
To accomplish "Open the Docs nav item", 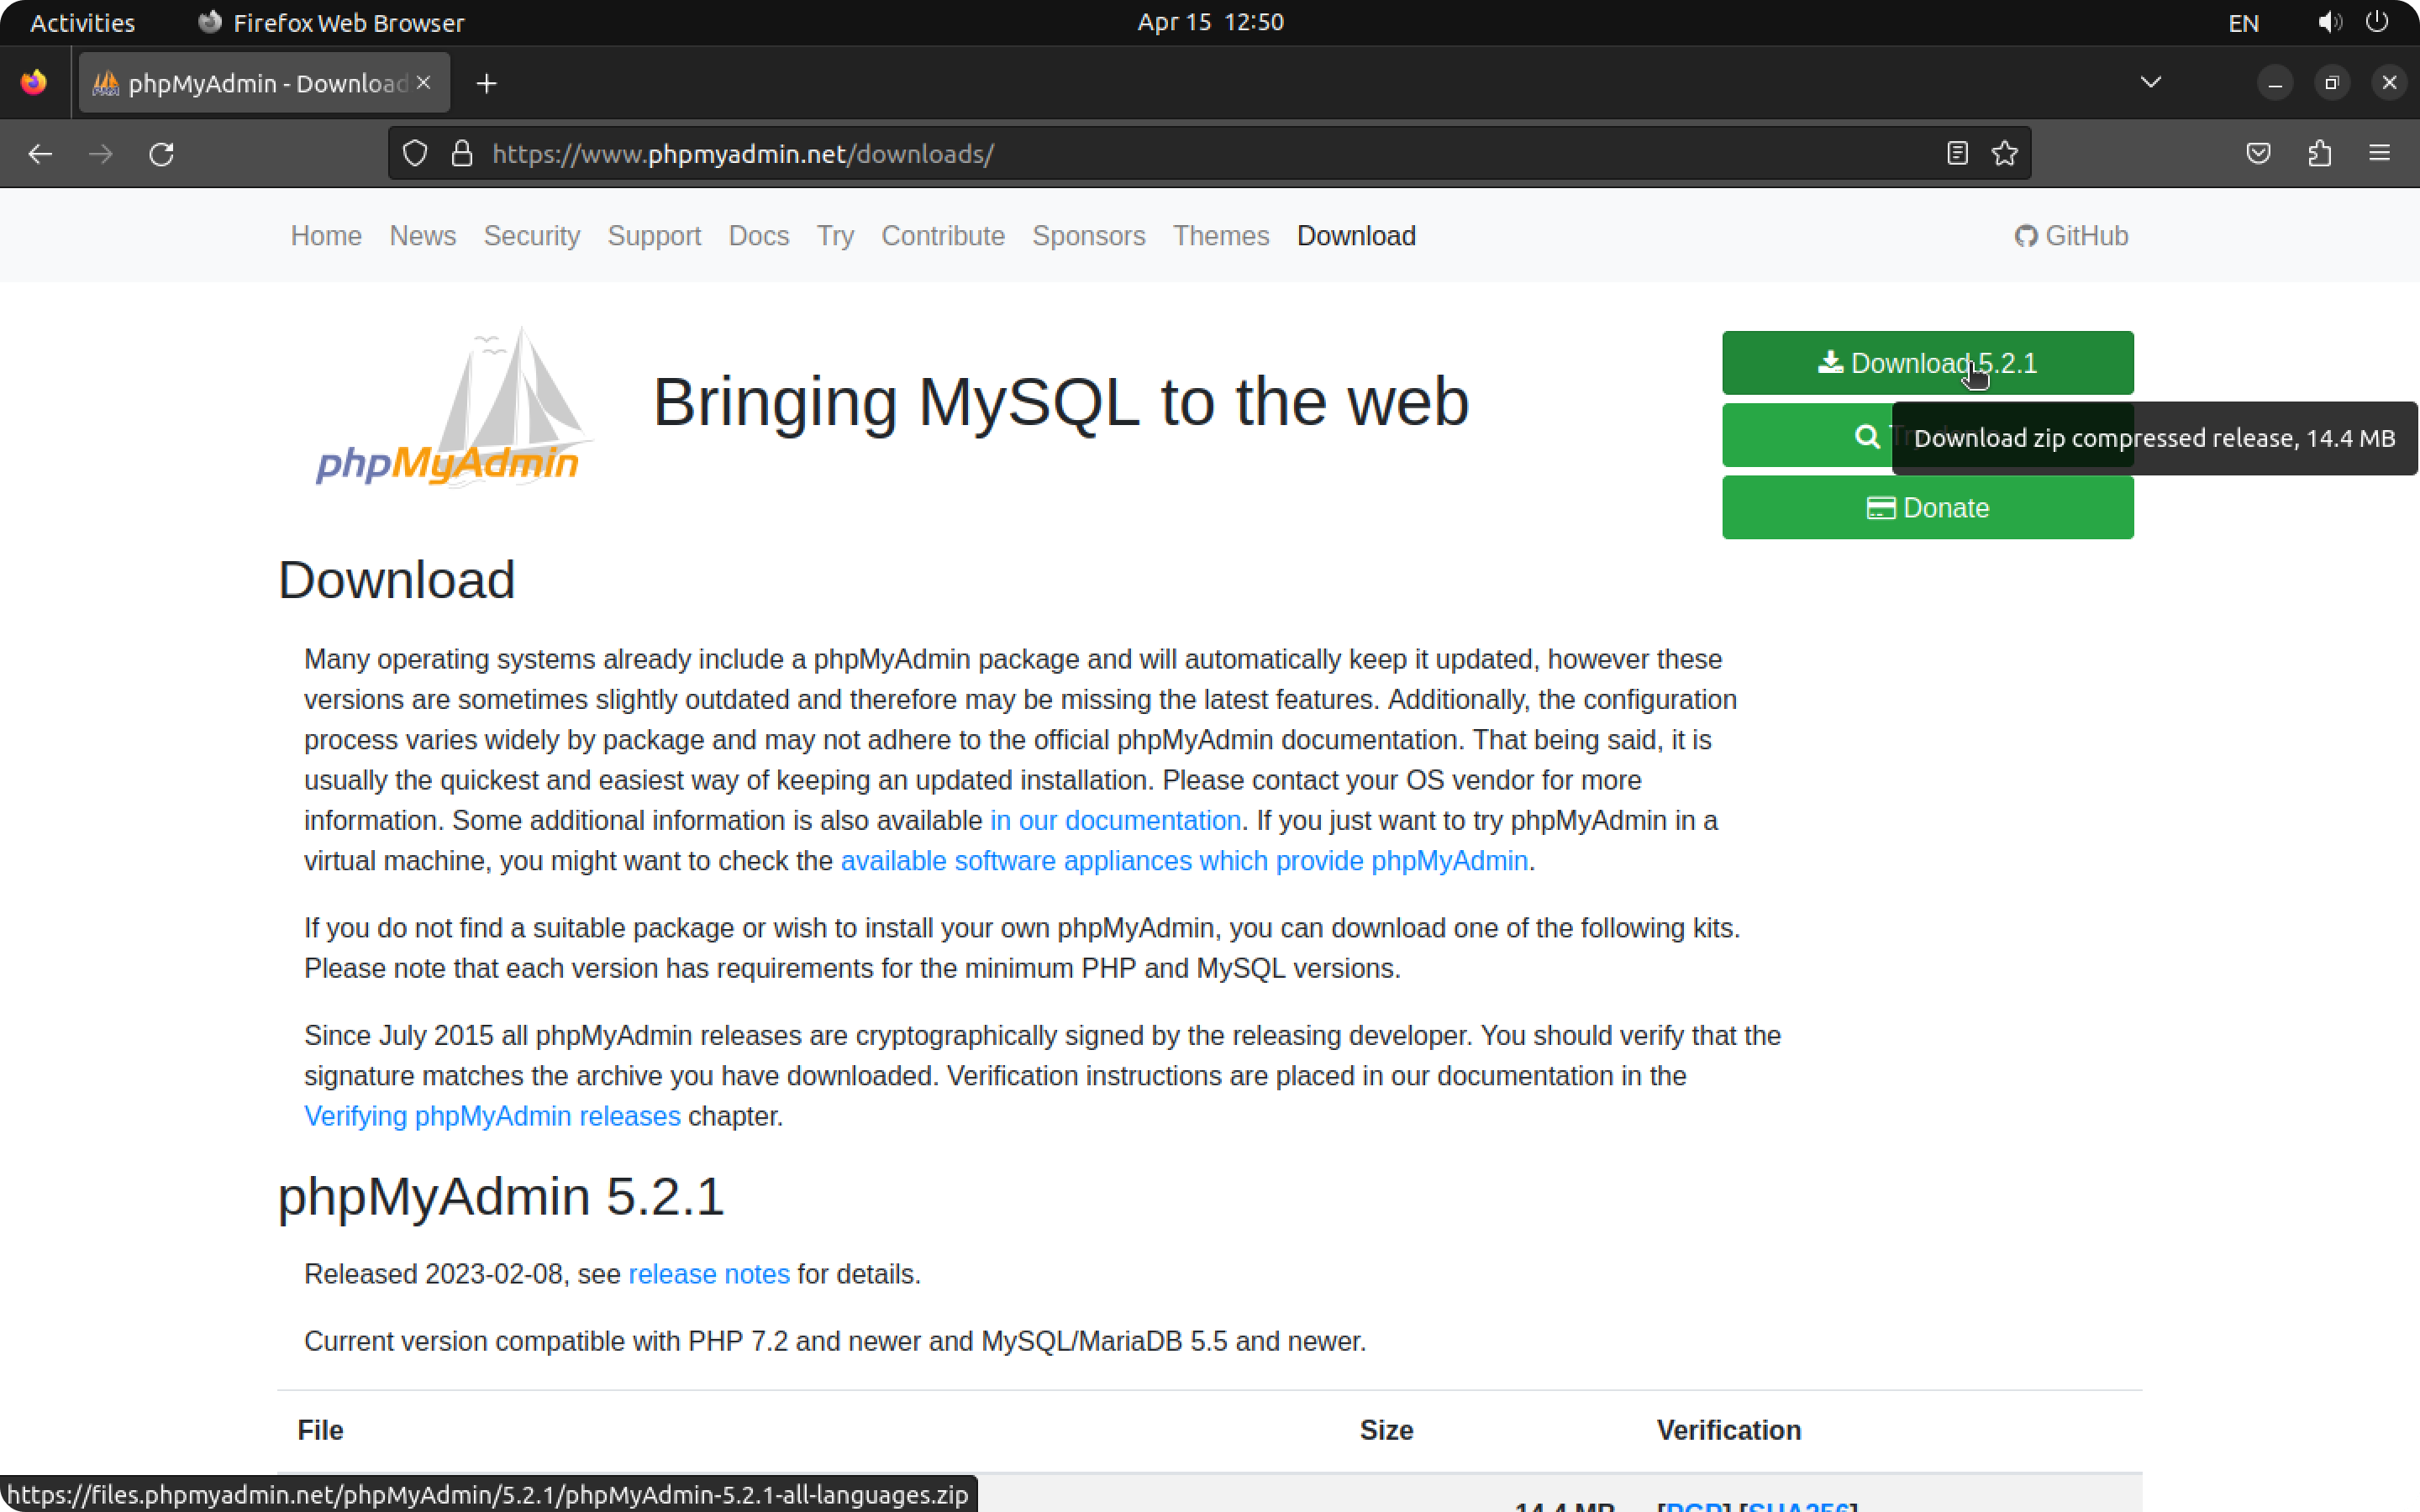I will pyautogui.click(x=759, y=236).
